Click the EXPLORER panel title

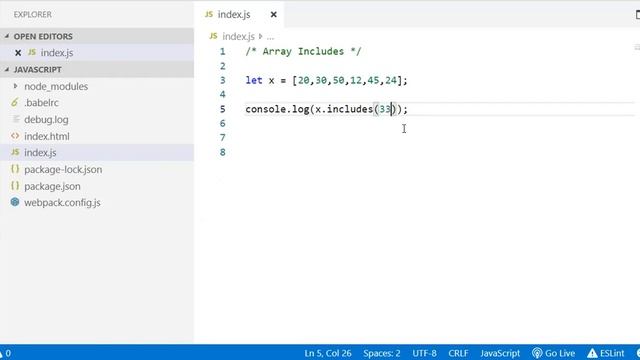coord(33,15)
